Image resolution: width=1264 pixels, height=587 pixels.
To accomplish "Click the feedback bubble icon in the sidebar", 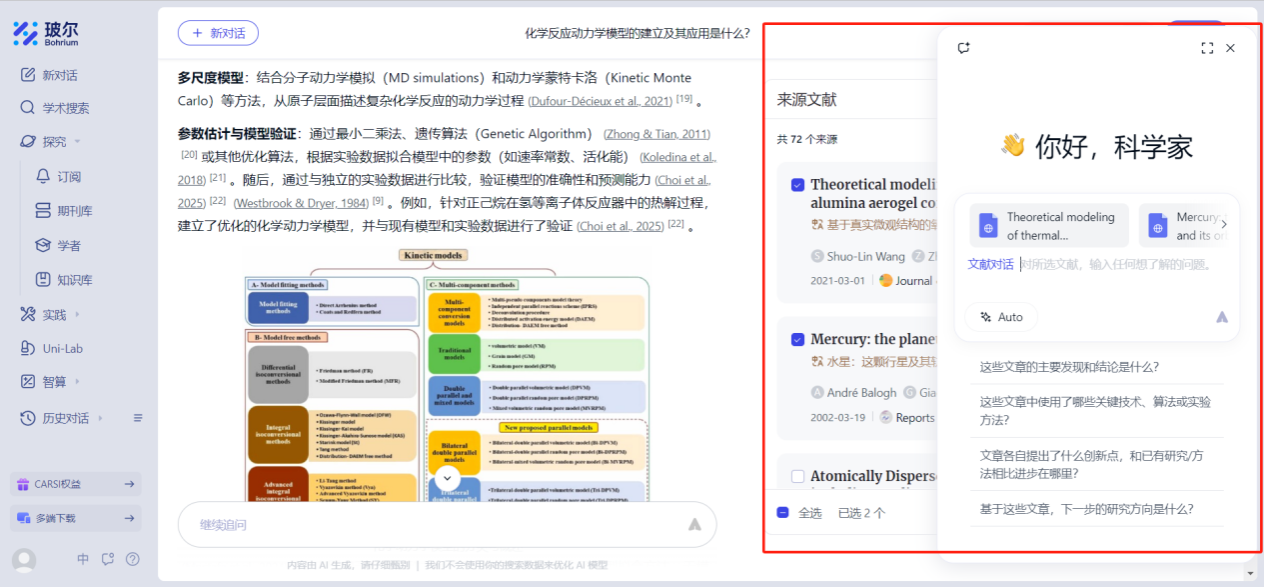I will click(108, 559).
